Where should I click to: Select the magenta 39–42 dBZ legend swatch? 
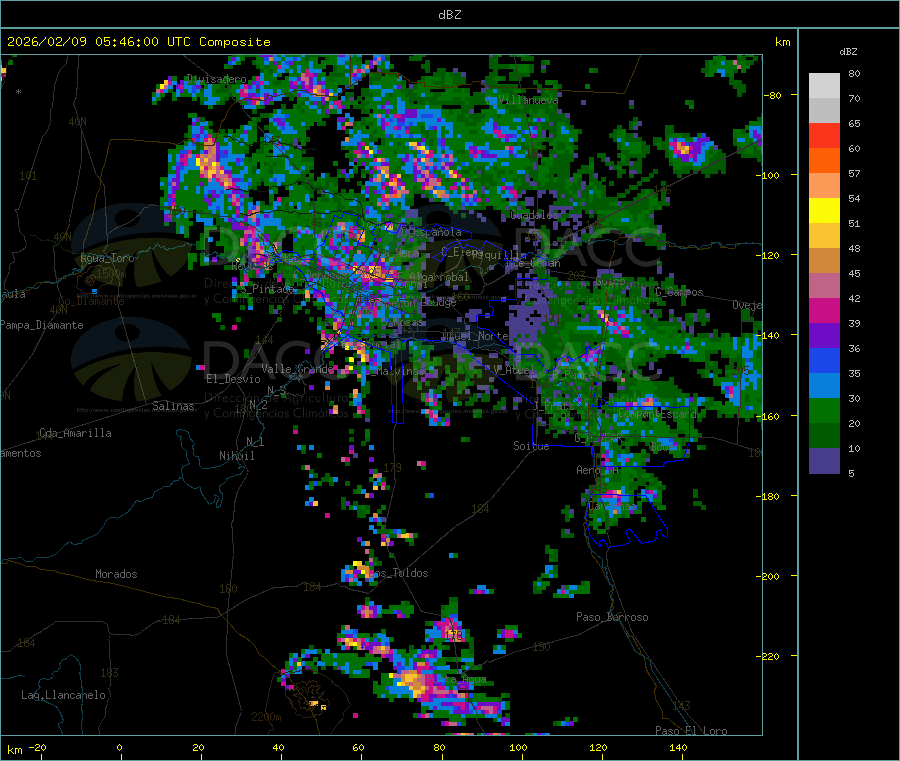click(824, 310)
